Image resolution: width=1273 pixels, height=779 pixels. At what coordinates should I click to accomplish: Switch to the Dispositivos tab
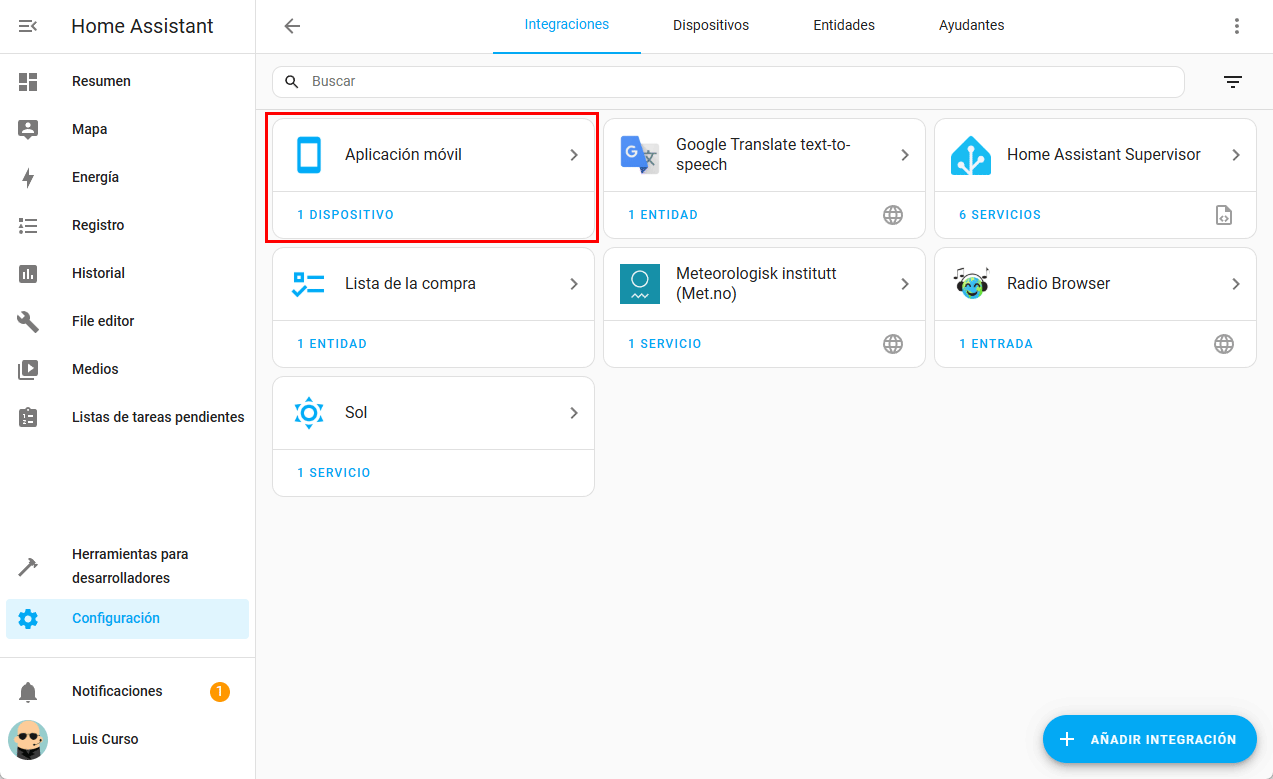pyautogui.click(x=710, y=26)
